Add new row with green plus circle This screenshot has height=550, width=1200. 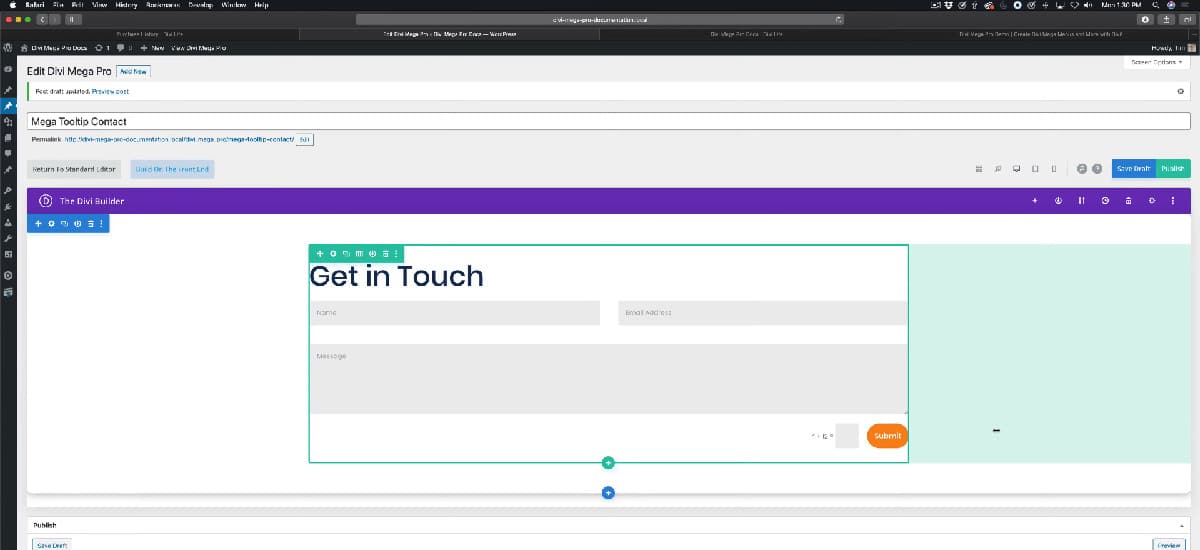coord(608,462)
